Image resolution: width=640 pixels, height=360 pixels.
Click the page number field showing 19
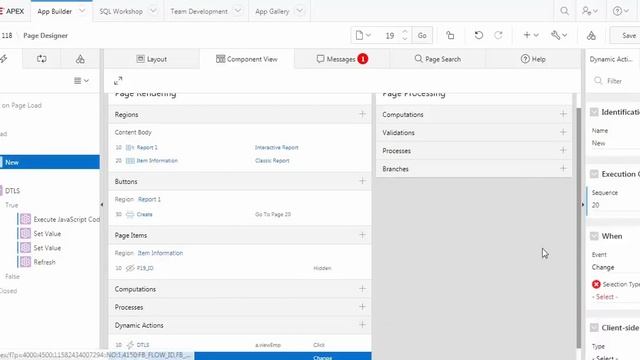tap(389, 36)
